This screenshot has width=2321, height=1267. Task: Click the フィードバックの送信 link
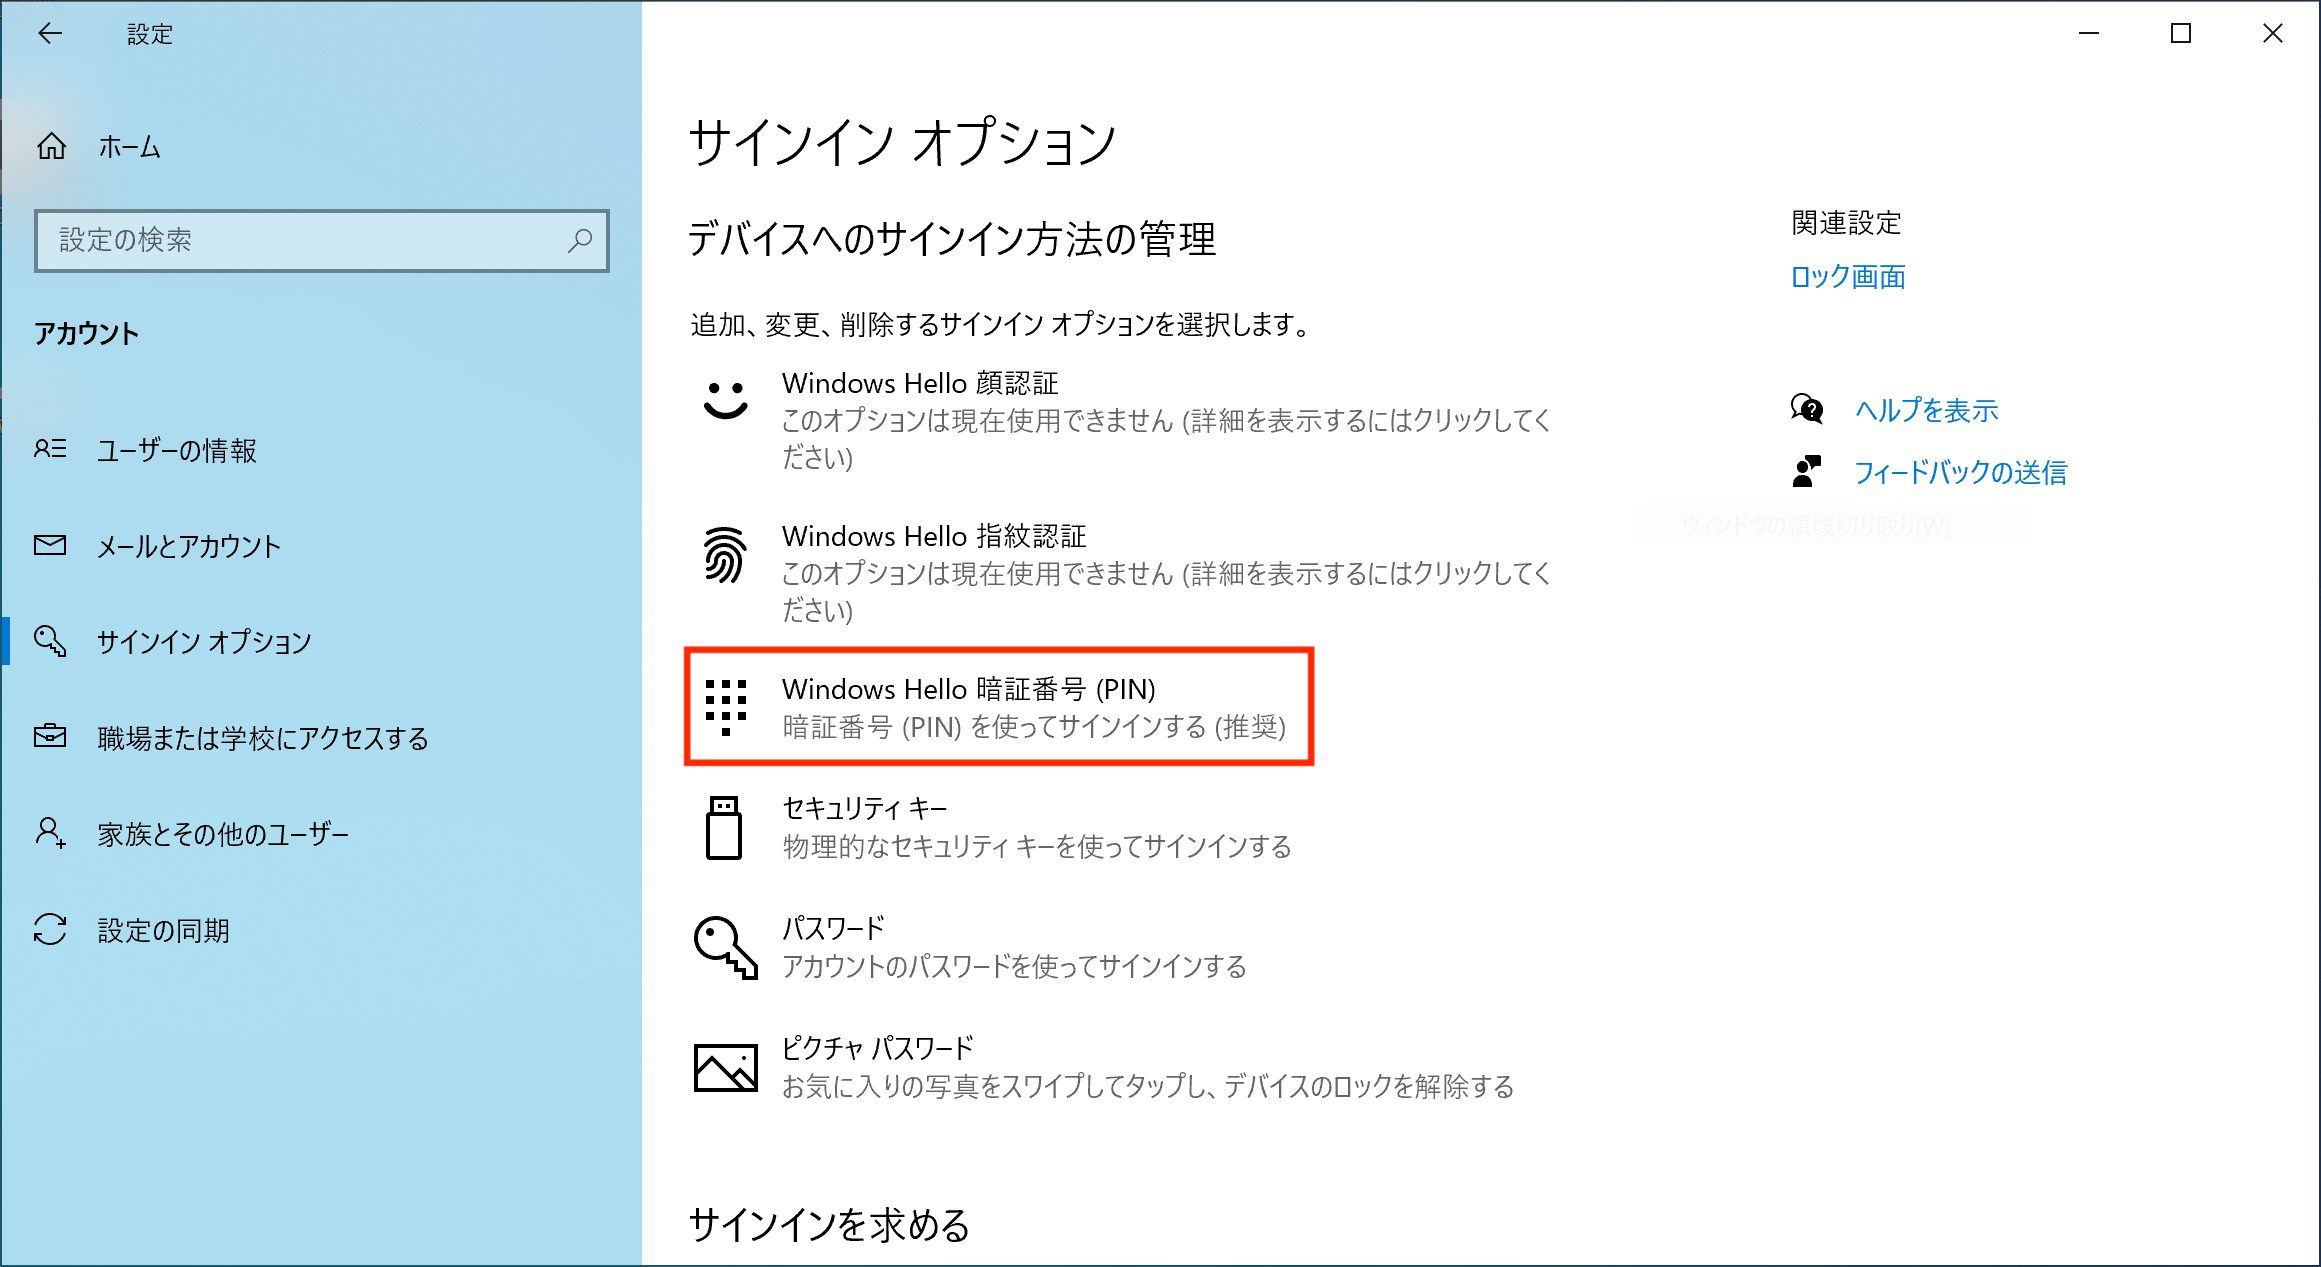tap(1960, 472)
